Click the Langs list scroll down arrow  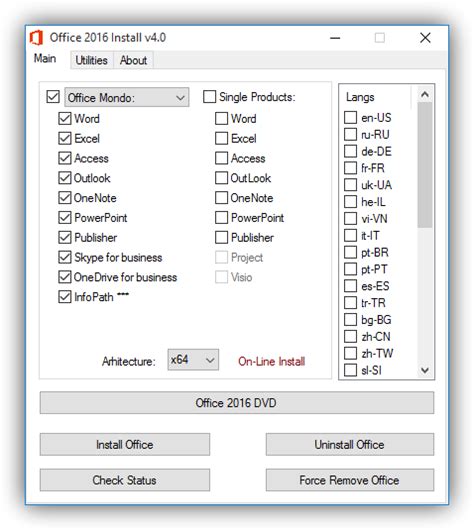click(425, 370)
